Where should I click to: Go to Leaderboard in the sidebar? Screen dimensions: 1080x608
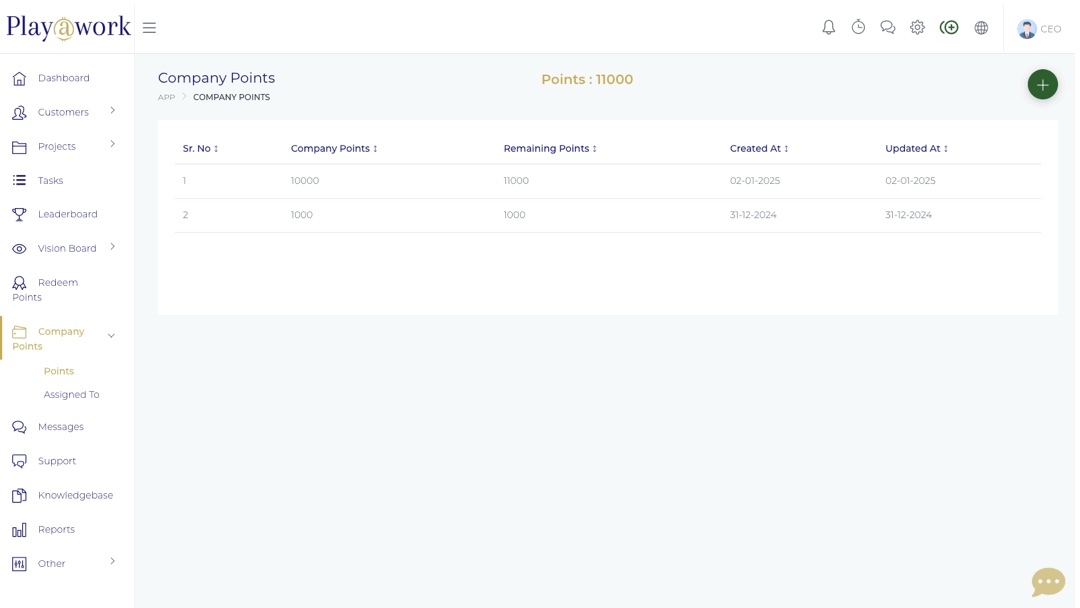[x=67, y=214]
